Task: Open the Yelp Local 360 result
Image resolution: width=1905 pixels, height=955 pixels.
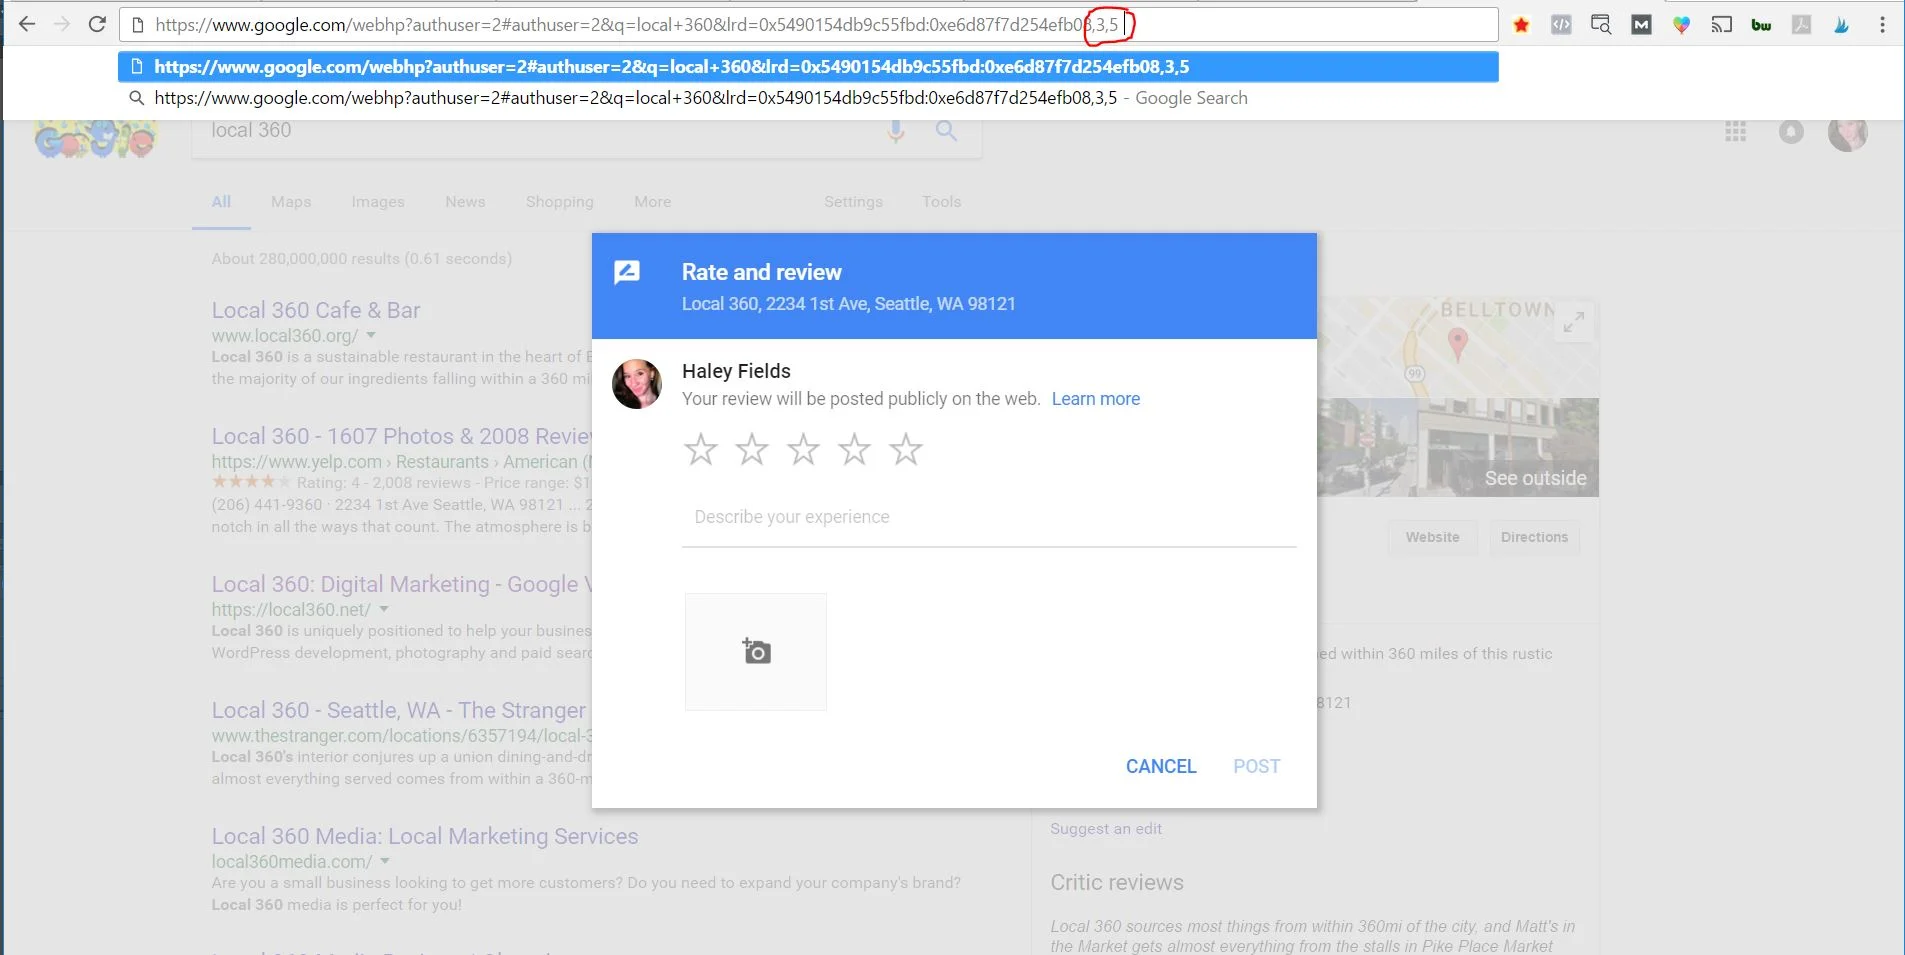Action: tap(402, 436)
